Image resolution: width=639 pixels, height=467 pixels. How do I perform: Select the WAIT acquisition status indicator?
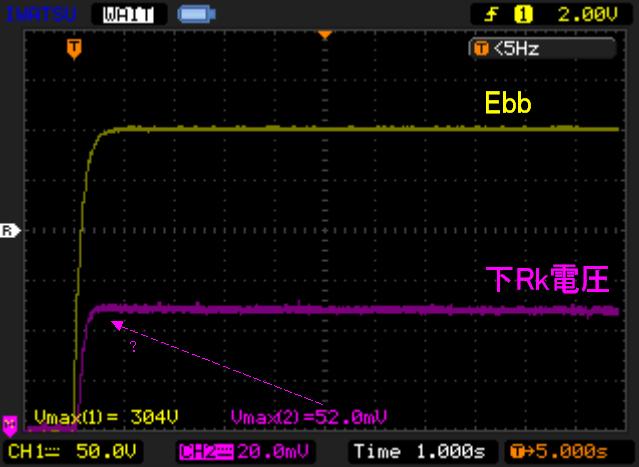point(129,15)
